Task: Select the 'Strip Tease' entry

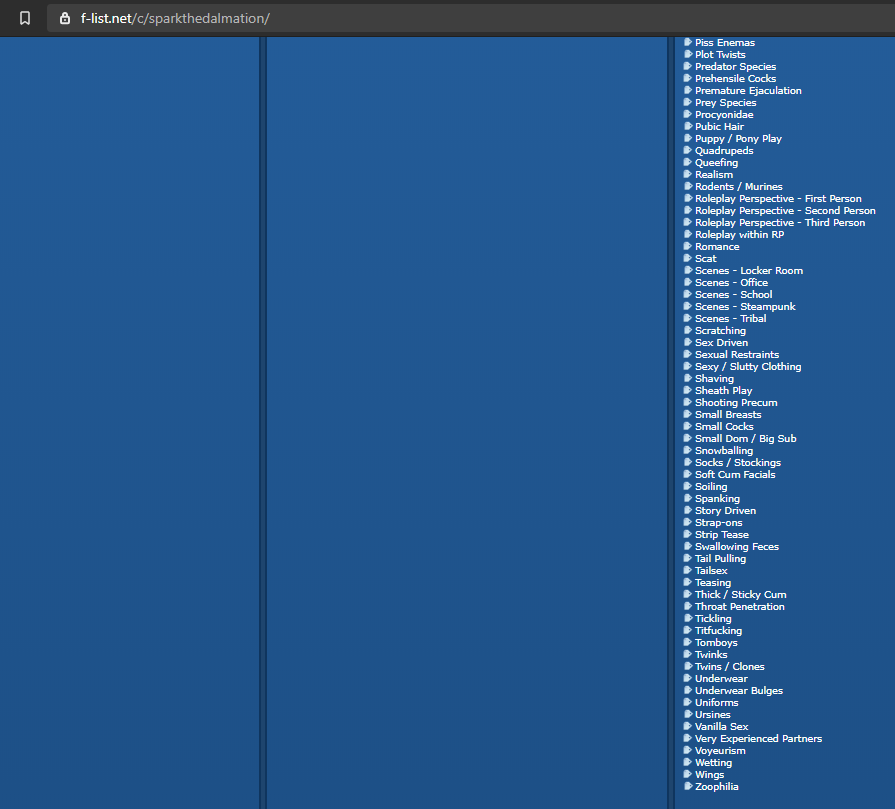Action: point(721,534)
